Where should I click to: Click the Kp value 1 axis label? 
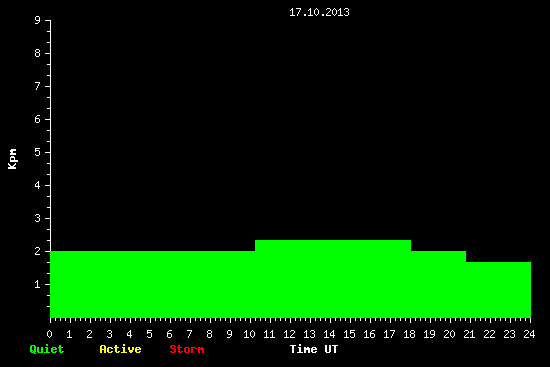(38, 284)
